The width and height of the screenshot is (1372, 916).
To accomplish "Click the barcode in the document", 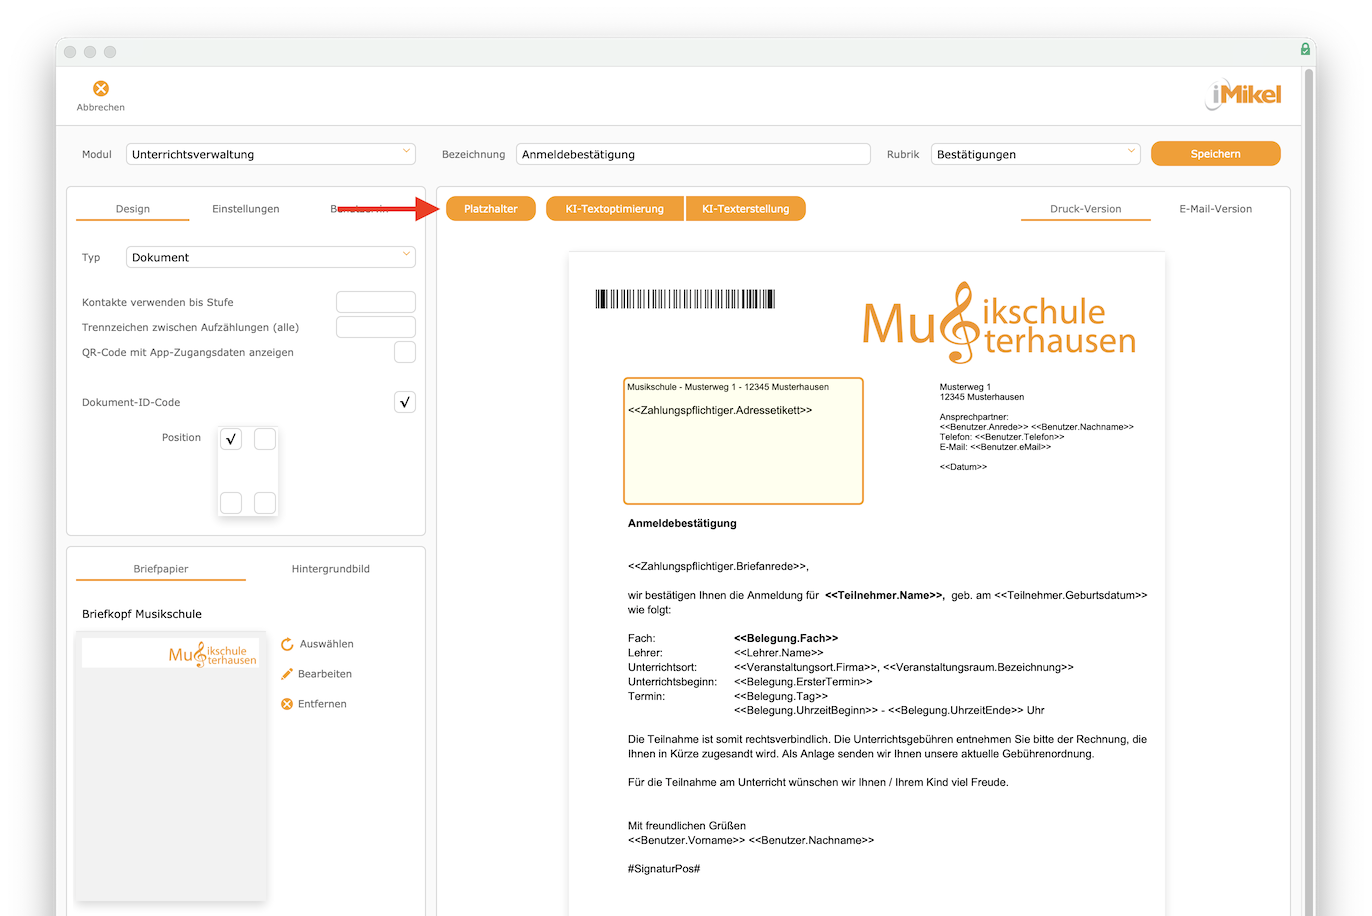I will coord(685,299).
